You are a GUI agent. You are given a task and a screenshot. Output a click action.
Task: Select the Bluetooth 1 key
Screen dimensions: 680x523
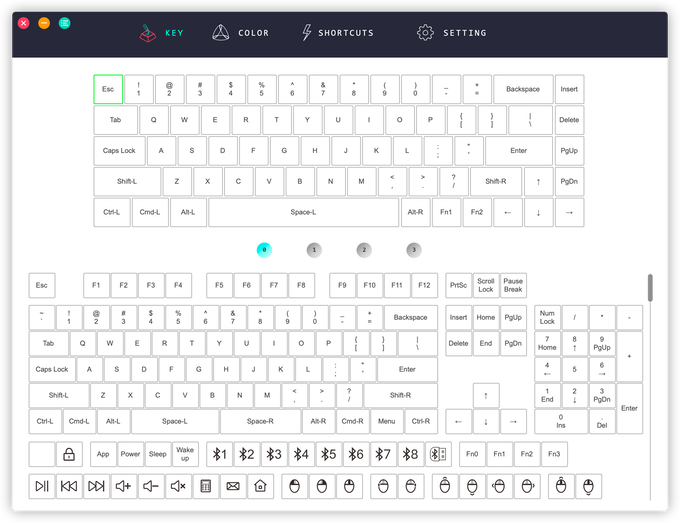(x=219, y=454)
